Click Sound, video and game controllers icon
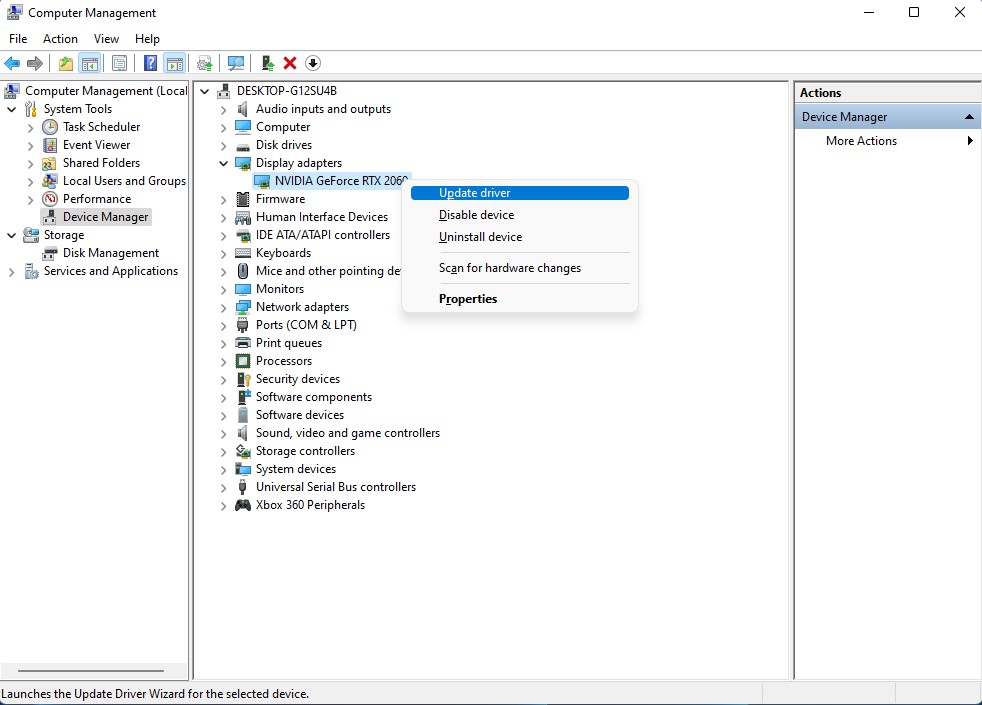This screenshot has height=705, width=982. pyautogui.click(x=243, y=433)
